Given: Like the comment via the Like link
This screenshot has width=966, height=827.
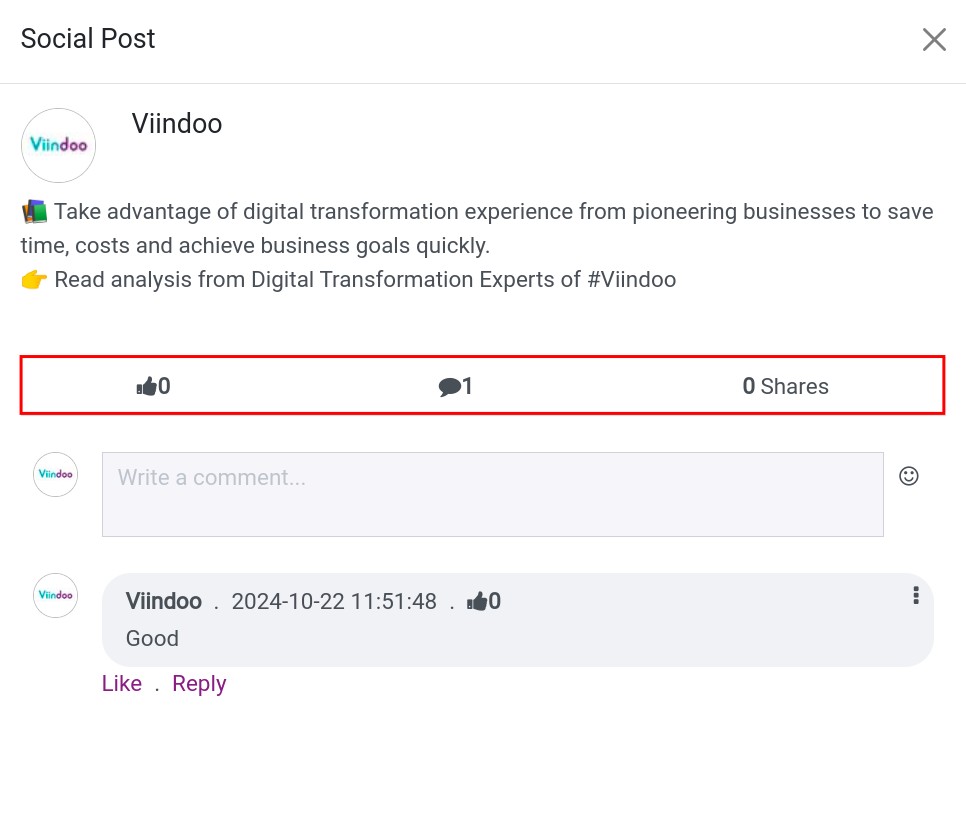Looking at the screenshot, I should point(122,684).
